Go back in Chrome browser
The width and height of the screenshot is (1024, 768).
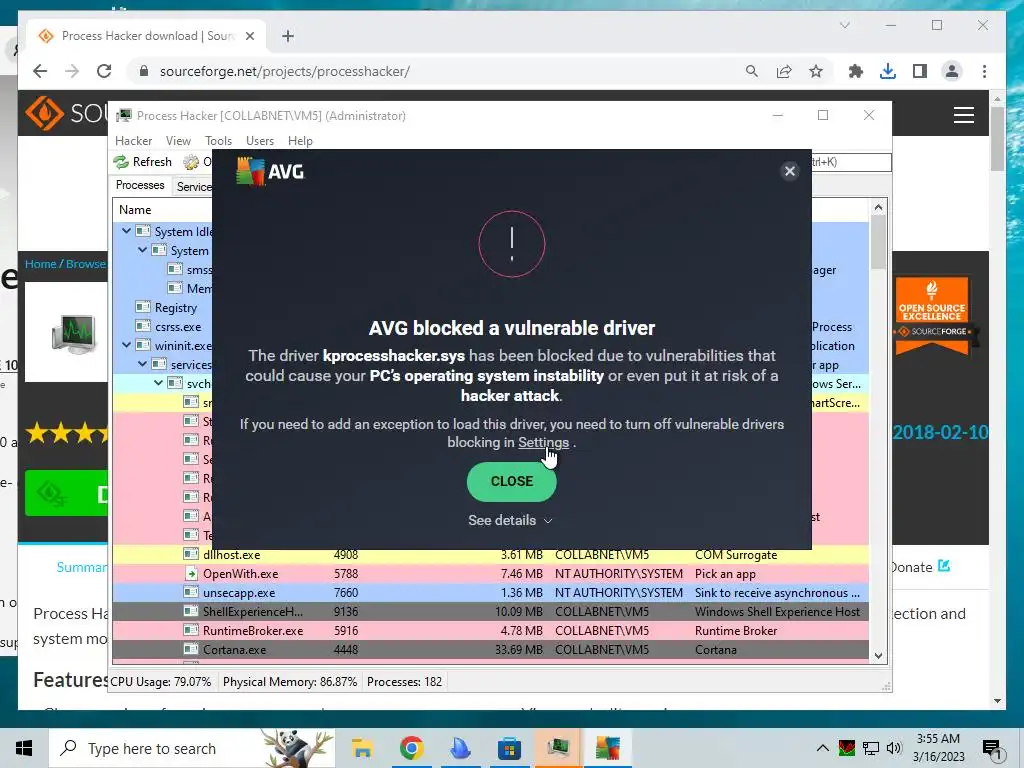coord(40,71)
